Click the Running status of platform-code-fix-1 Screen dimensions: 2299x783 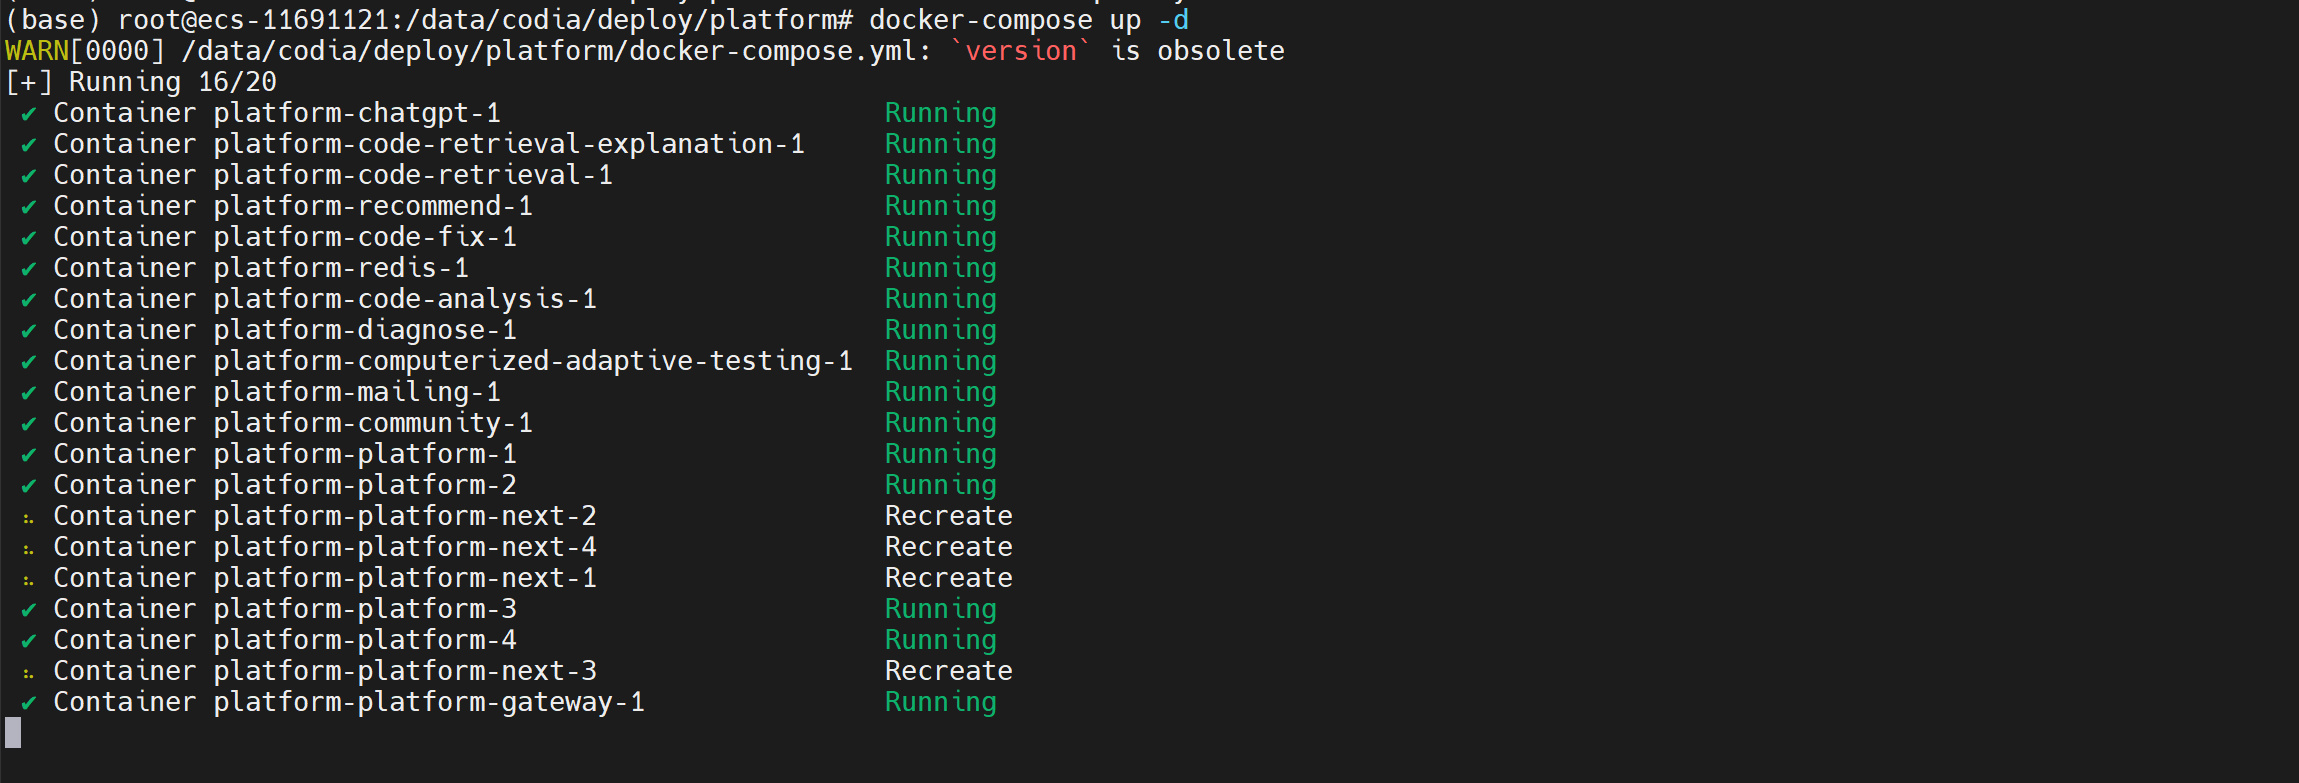click(940, 237)
